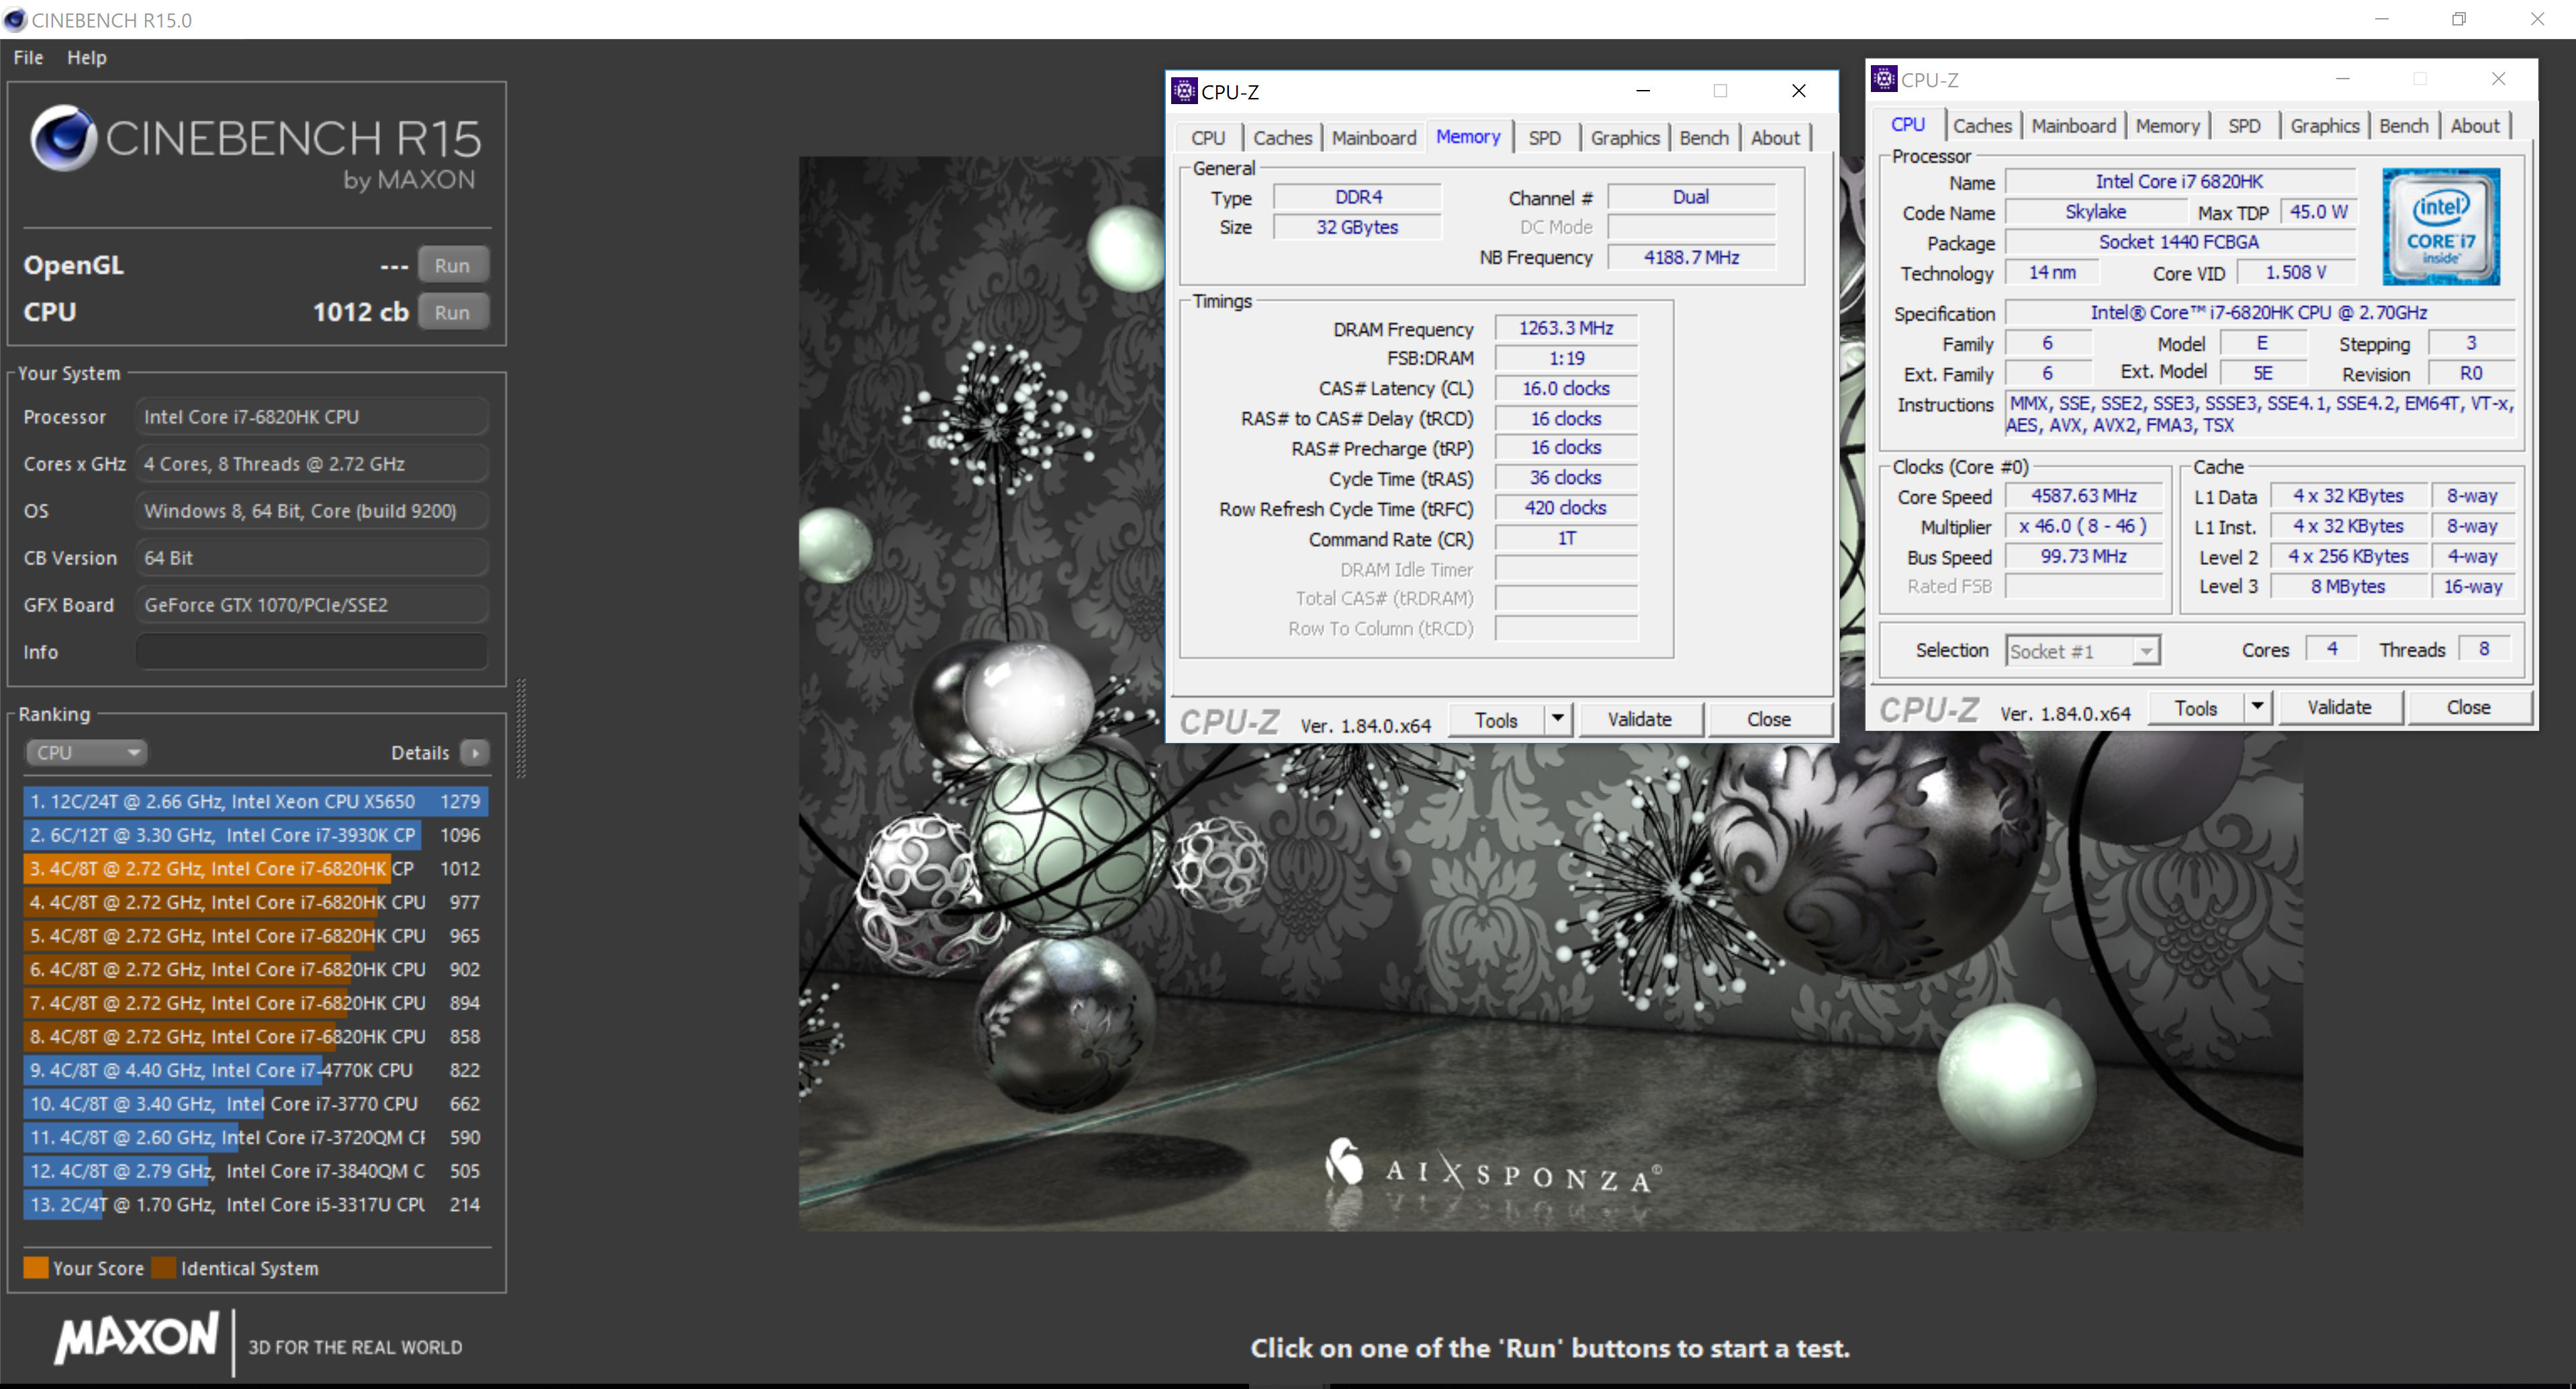This screenshot has height=1389, width=2576.
Task: Switch to Mainboard tab in Memory window
Action: coord(1373,138)
